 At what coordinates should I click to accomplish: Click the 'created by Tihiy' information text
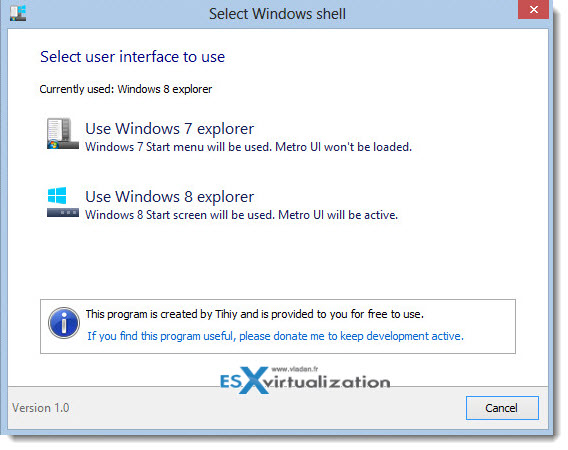click(x=255, y=314)
